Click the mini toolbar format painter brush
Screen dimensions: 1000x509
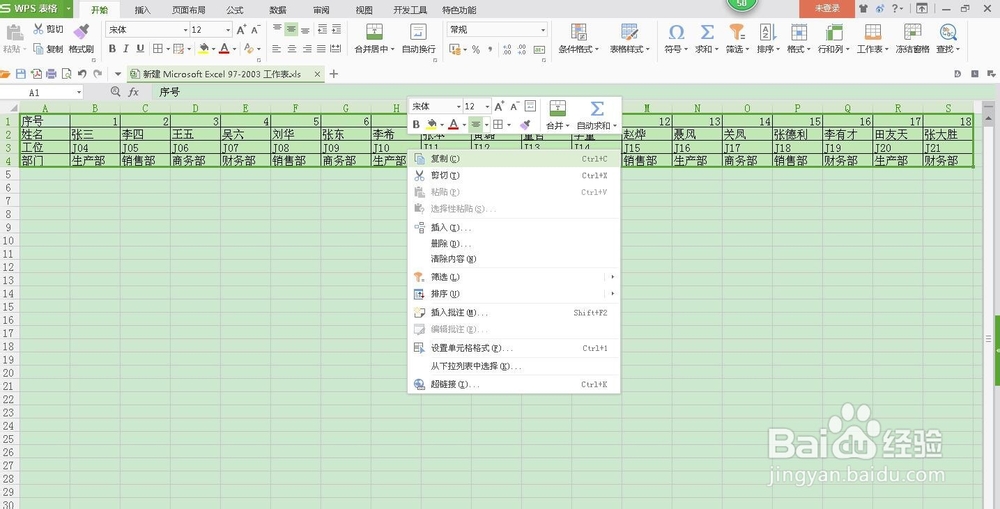click(525, 124)
